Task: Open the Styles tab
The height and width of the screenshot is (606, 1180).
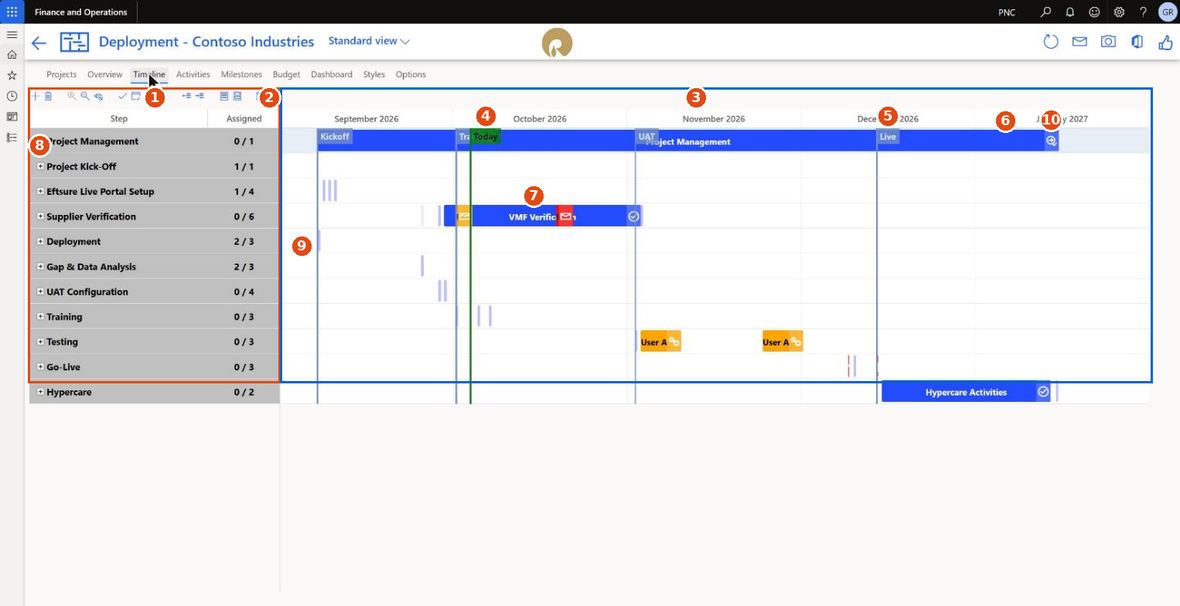Action: (374, 75)
